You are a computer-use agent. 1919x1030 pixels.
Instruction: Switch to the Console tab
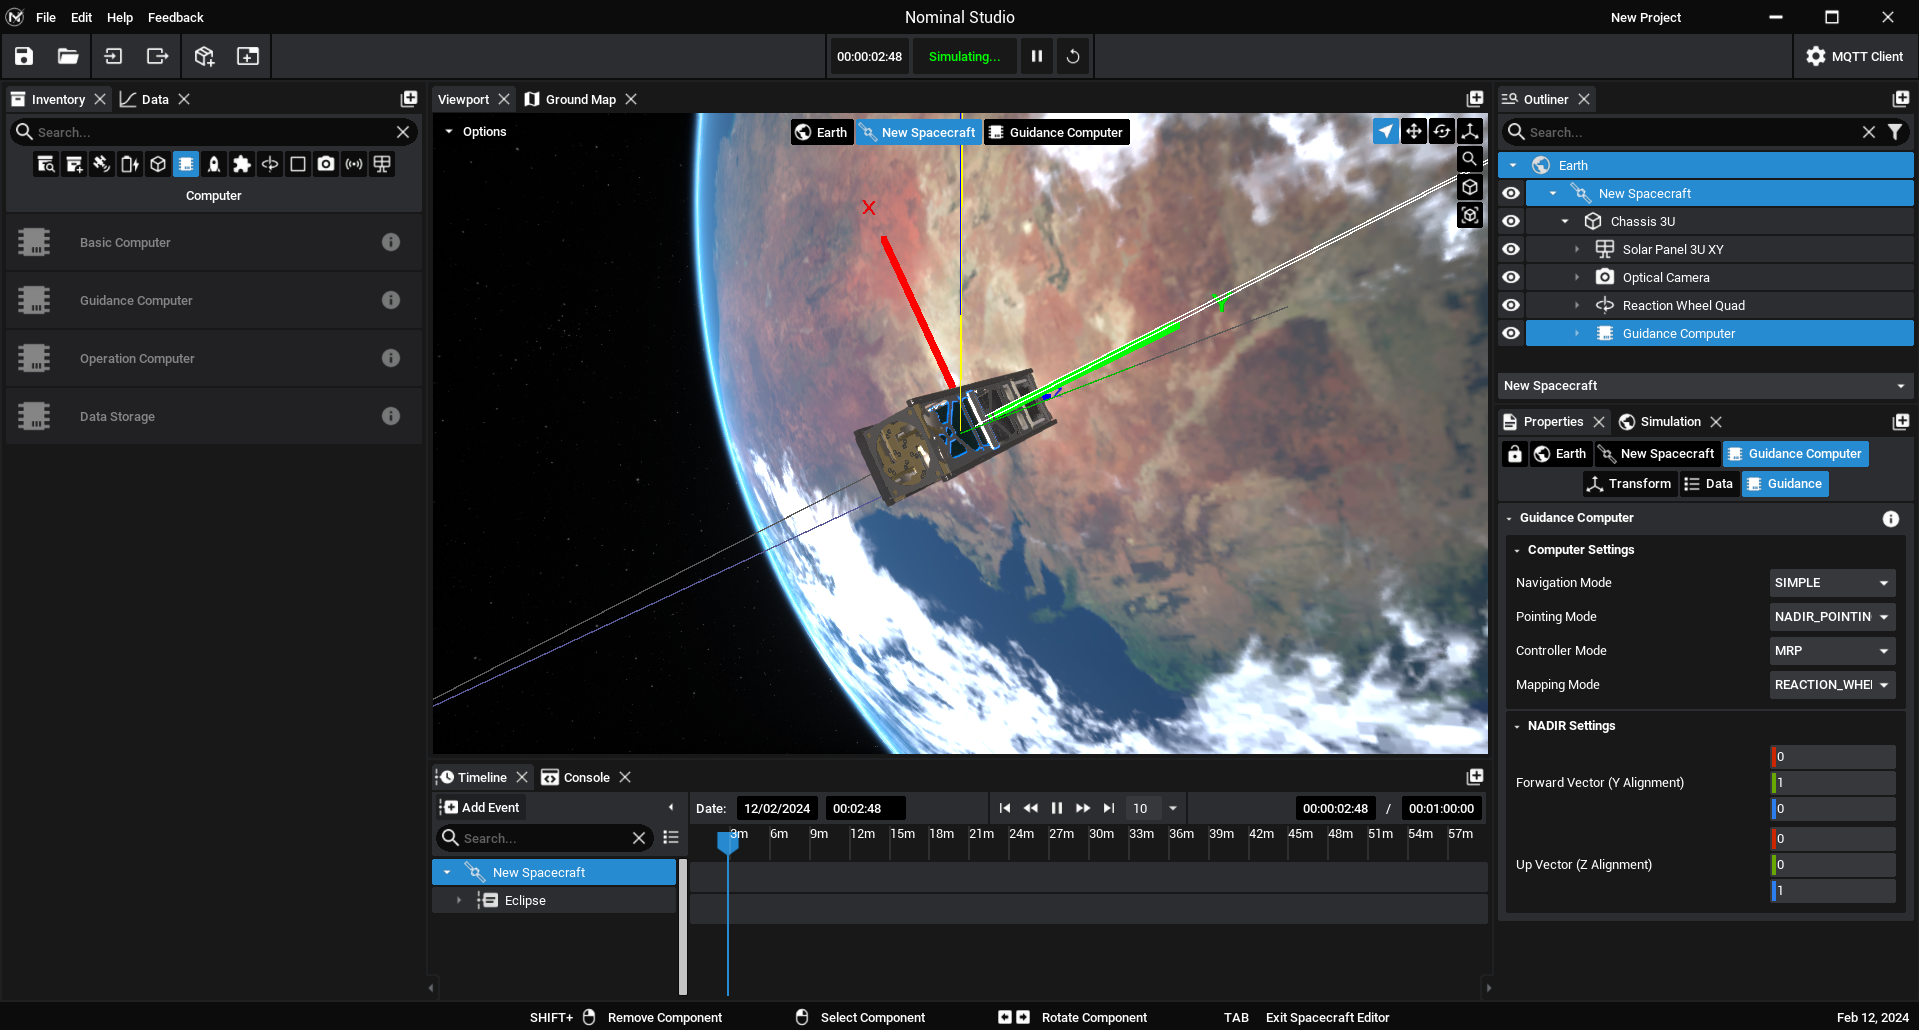[586, 777]
